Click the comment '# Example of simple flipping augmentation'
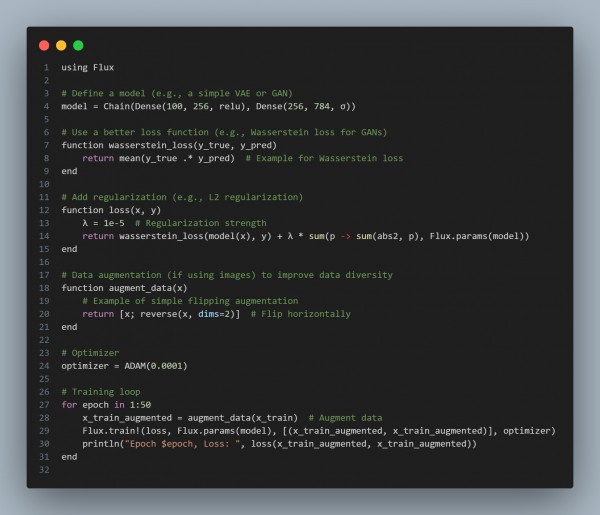Image resolution: width=600 pixels, height=515 pixels. tap(190, 301)
